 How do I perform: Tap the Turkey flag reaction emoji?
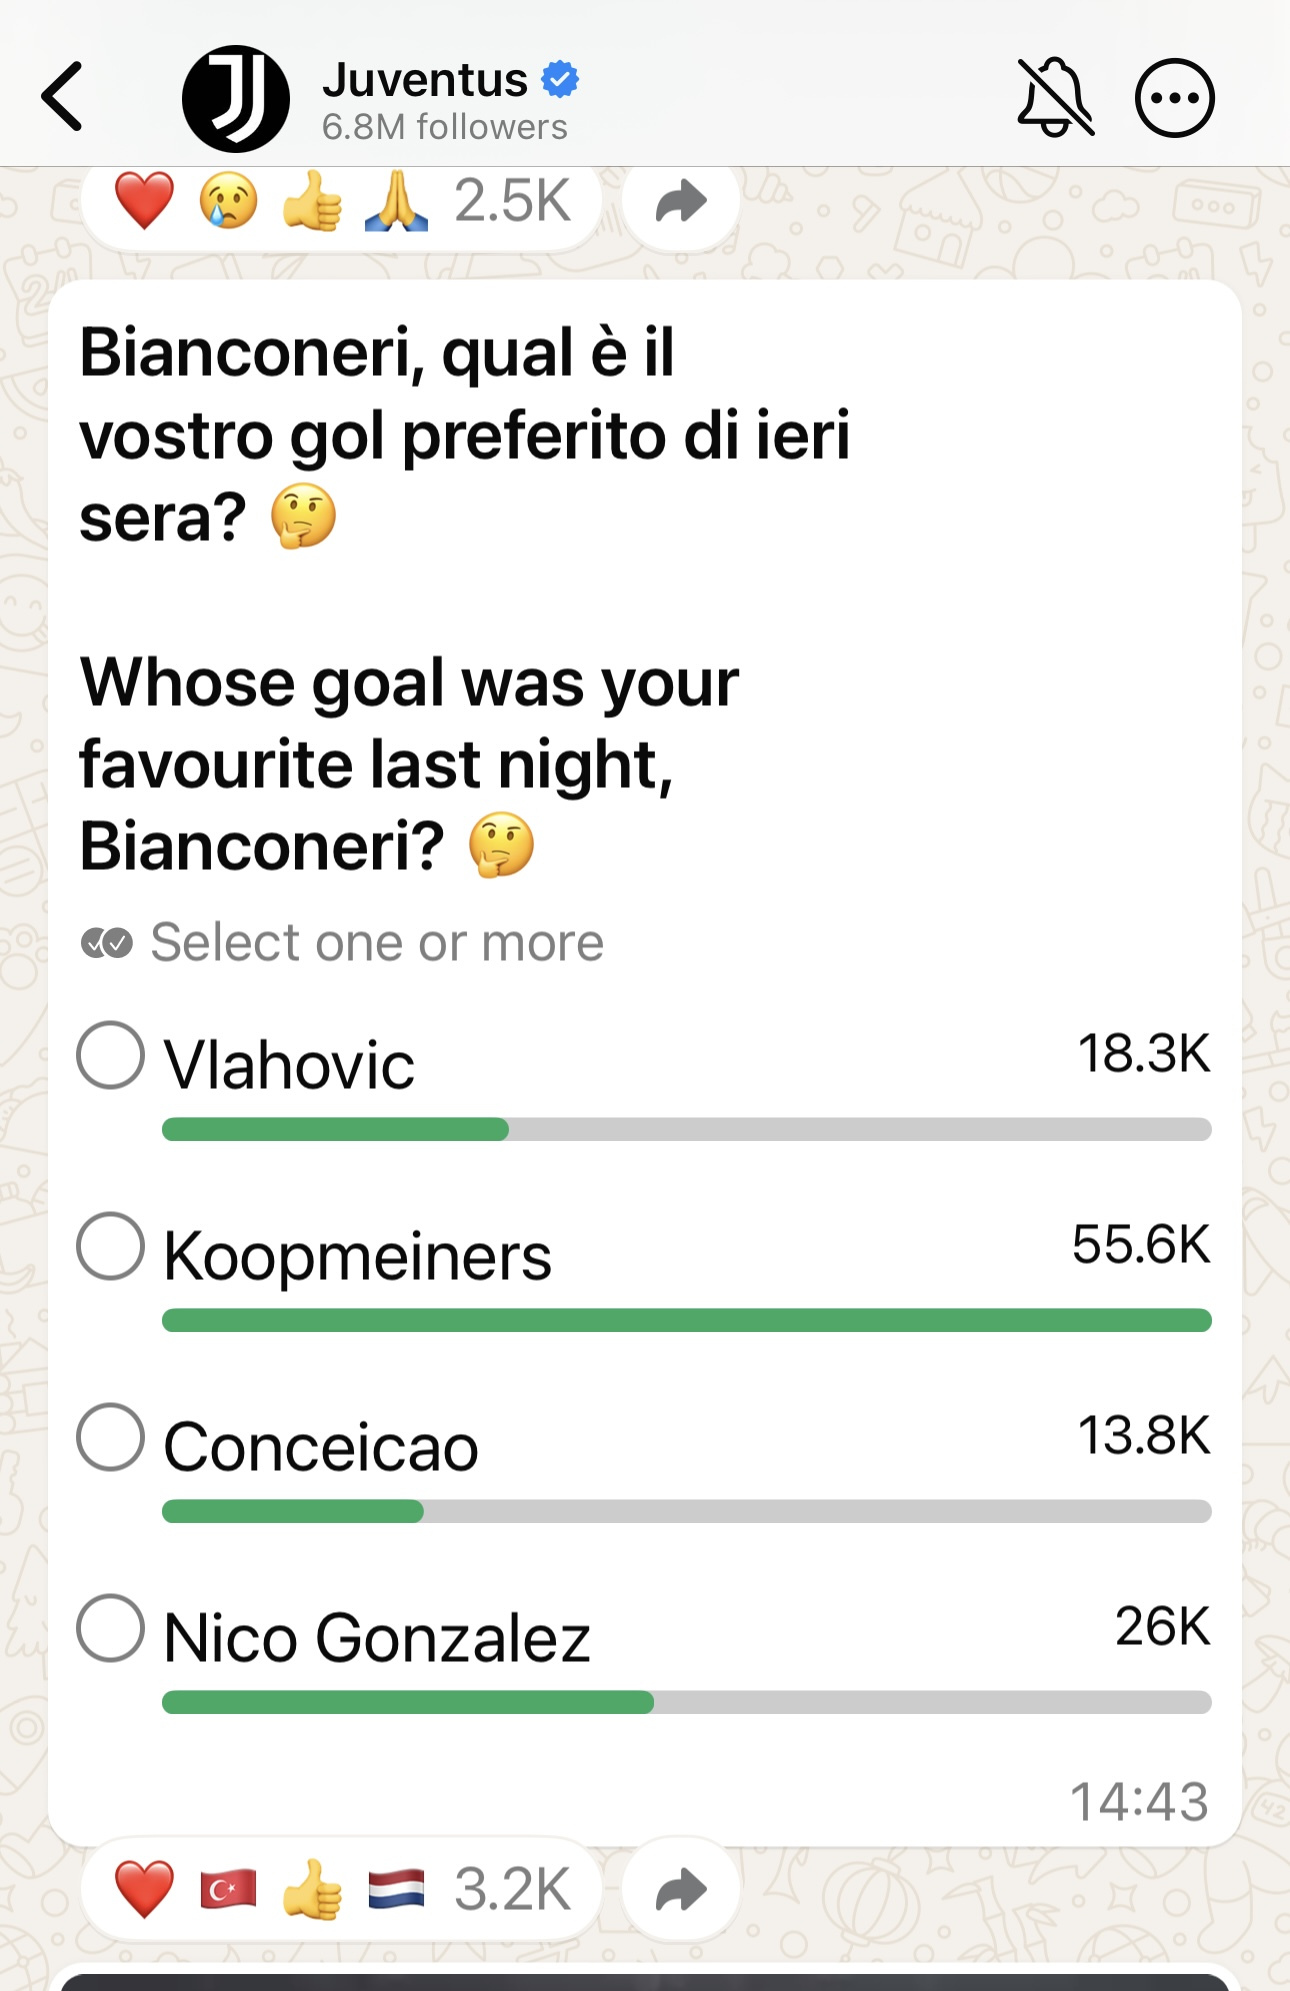(228, 1890)
